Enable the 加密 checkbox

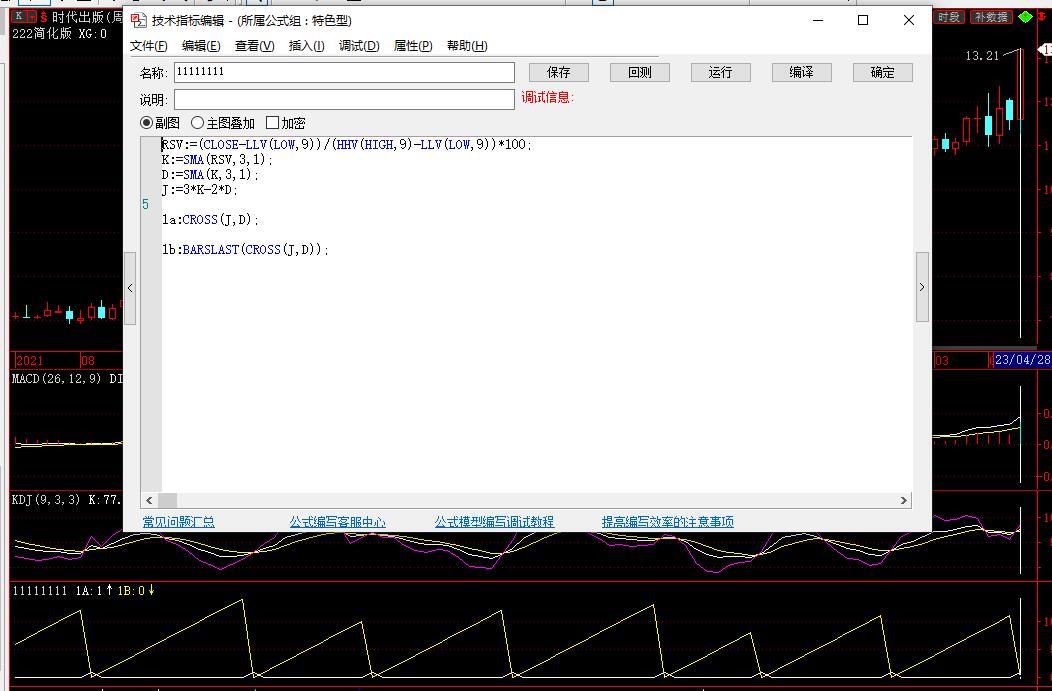point(272,123)
